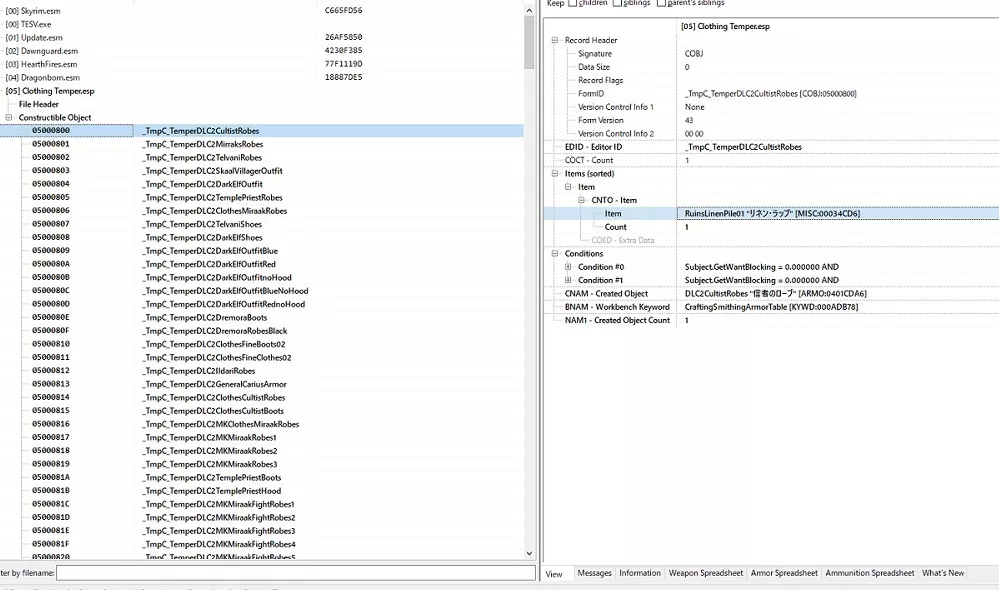This screenshot has height=590, width=999.
Task: Click the [05] Clothing Temper.esp column header
Action: click(x=725, y=26)
